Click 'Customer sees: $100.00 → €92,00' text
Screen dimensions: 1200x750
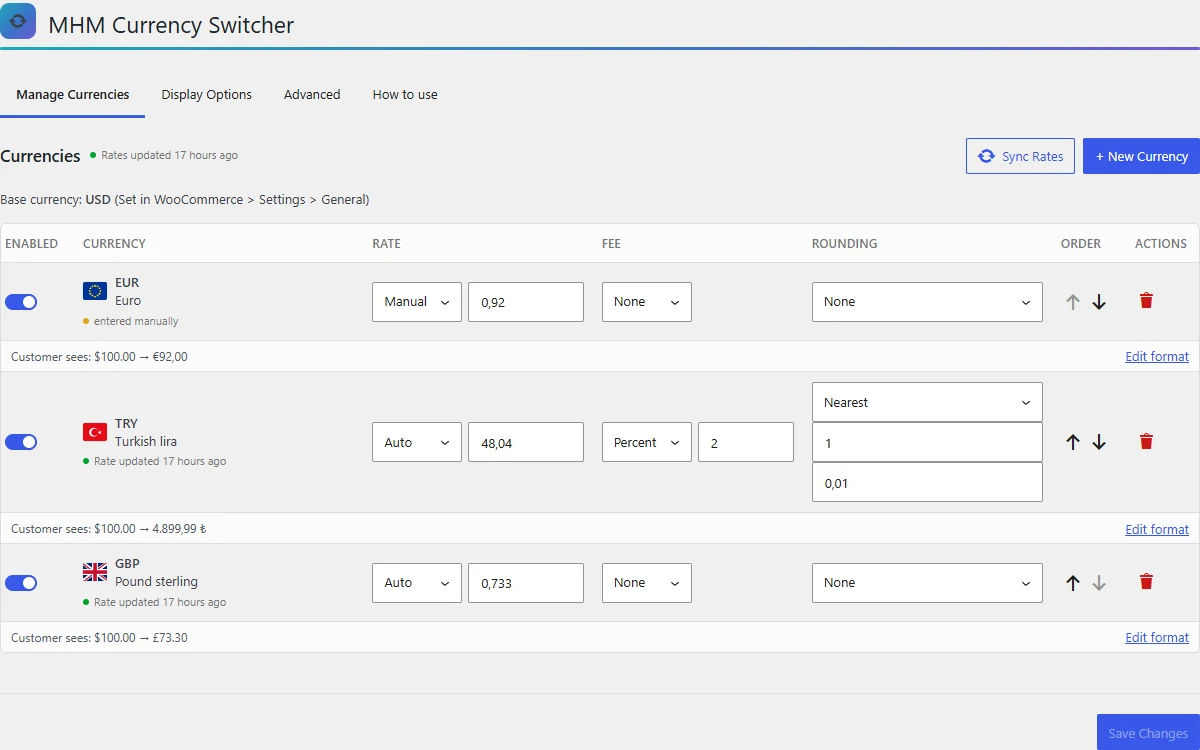click(x=99, y=356)
